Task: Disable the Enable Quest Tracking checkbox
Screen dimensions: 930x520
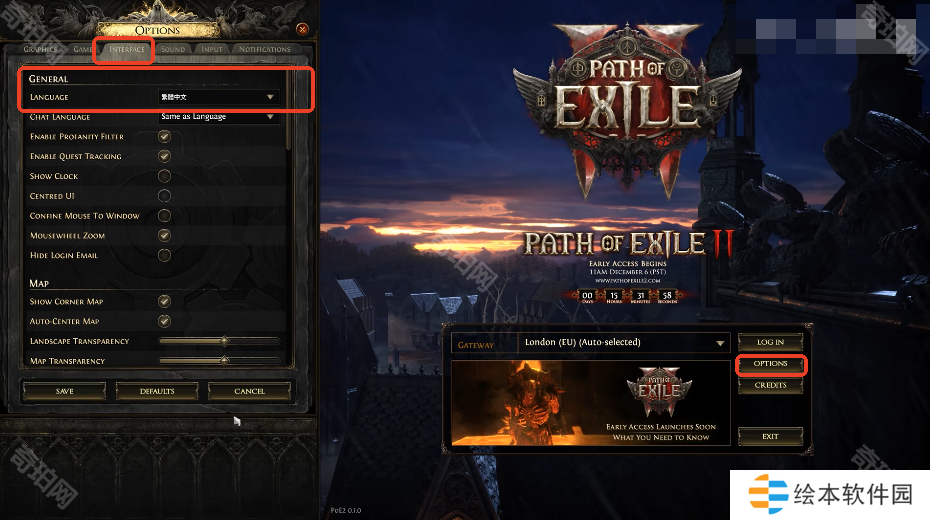Action: point(164,156)
